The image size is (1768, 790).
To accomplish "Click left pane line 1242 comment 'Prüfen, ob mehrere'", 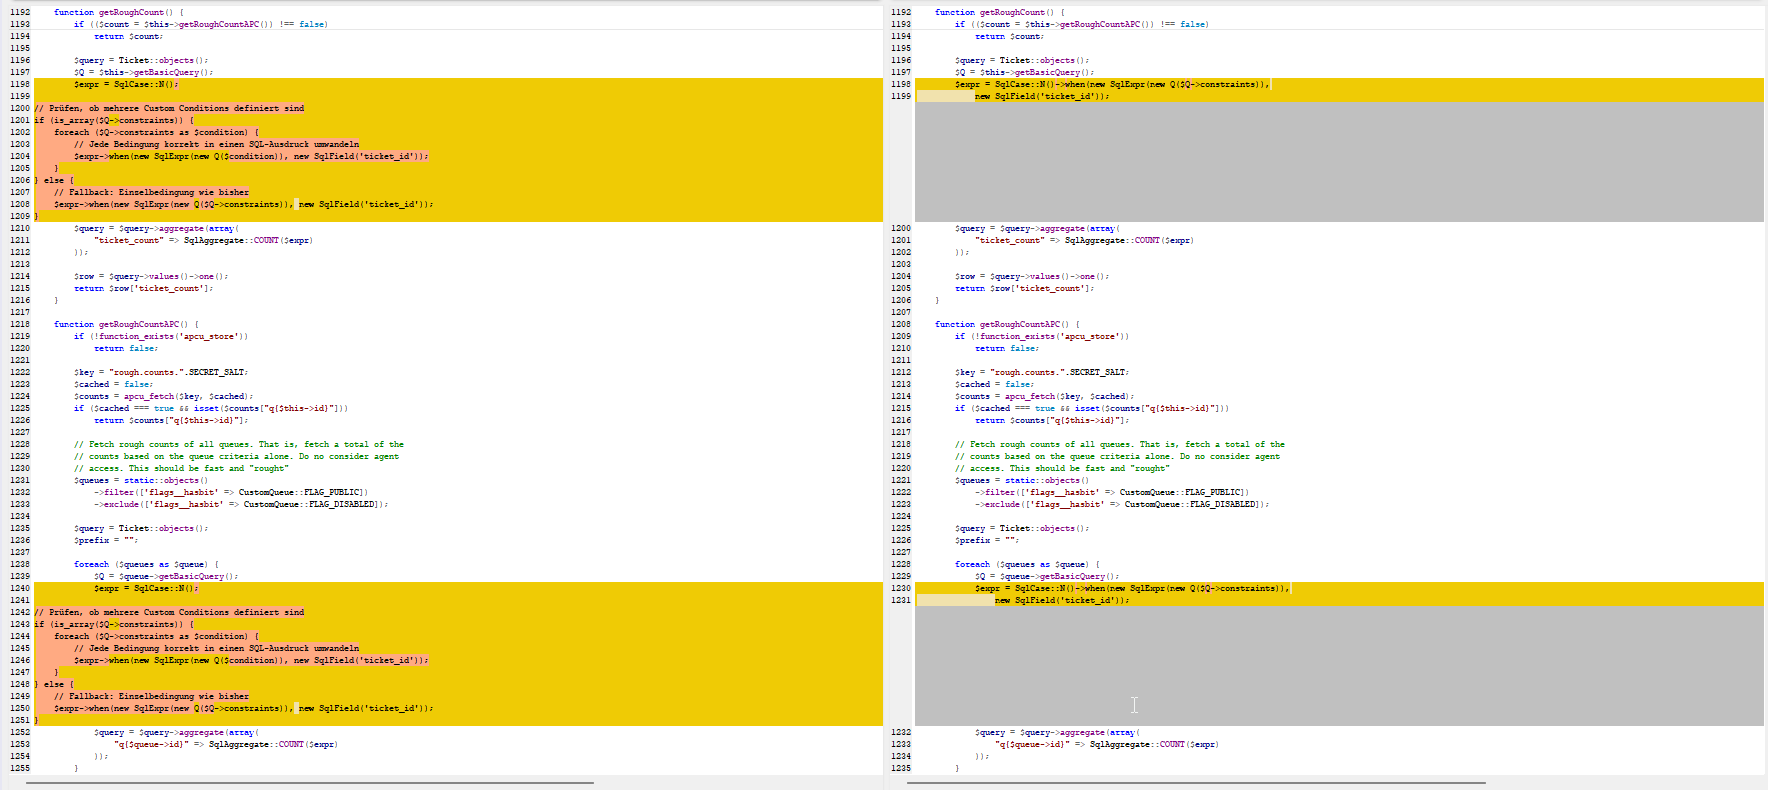I will coord(169,612).
